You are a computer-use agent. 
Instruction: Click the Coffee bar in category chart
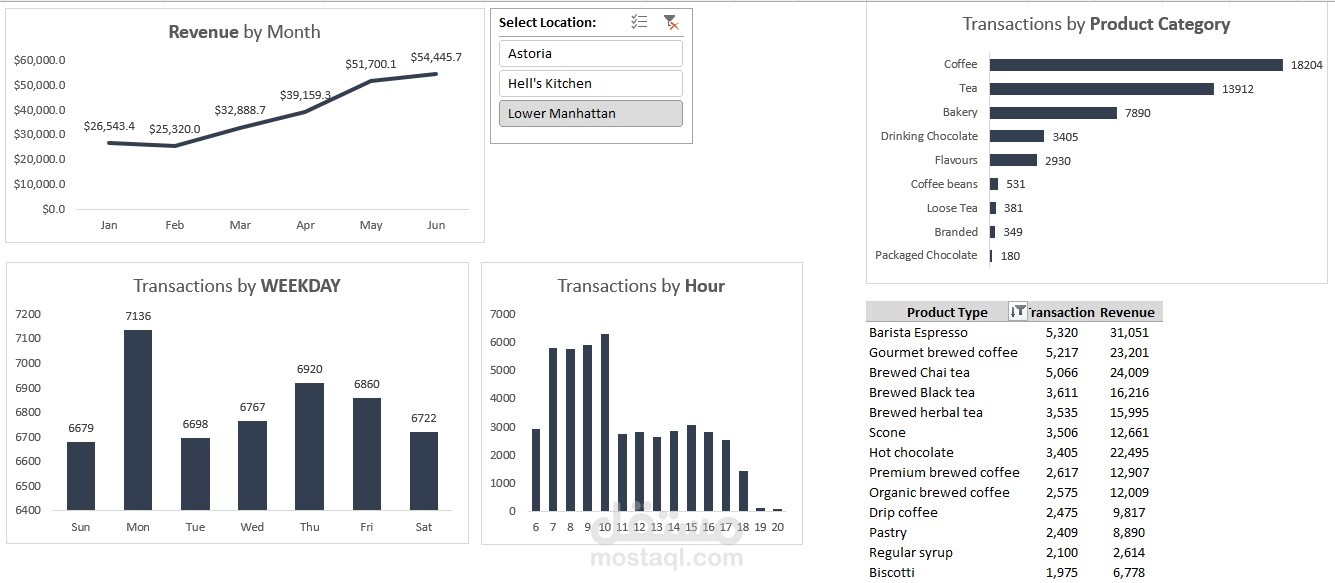(x=1136, y=65)
